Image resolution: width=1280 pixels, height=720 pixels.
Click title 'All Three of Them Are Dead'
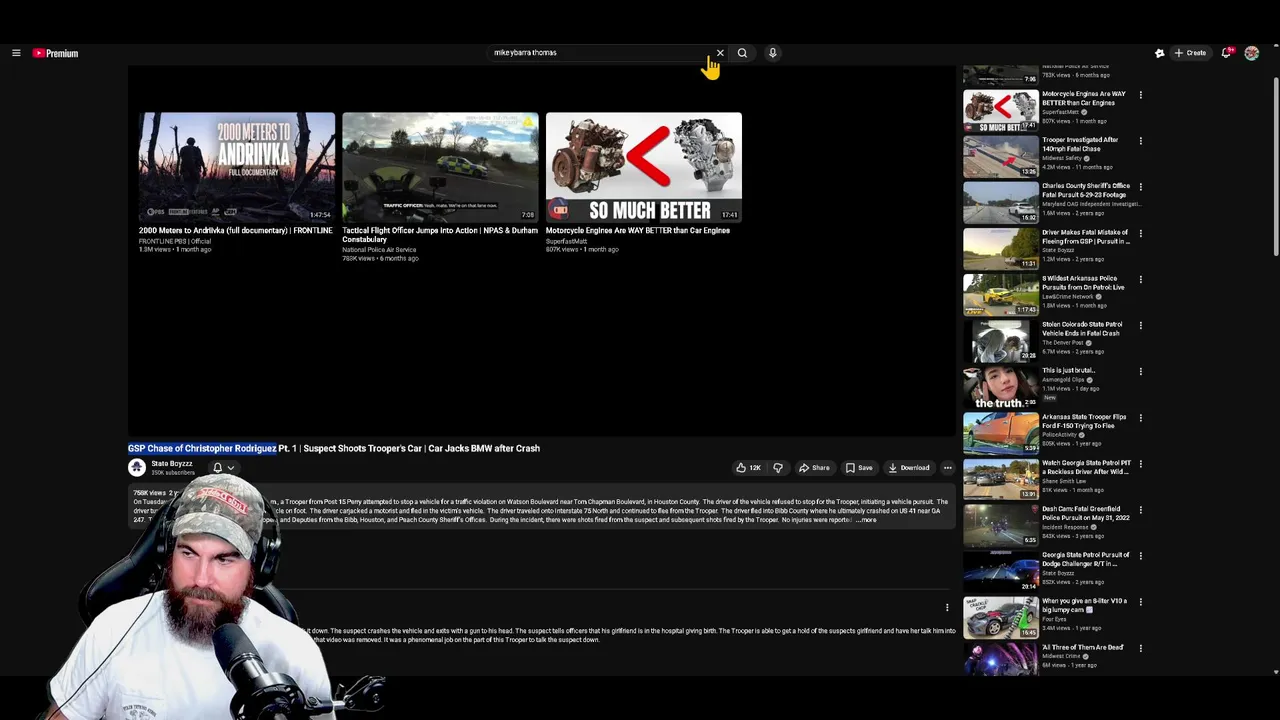click(1083, 647)
